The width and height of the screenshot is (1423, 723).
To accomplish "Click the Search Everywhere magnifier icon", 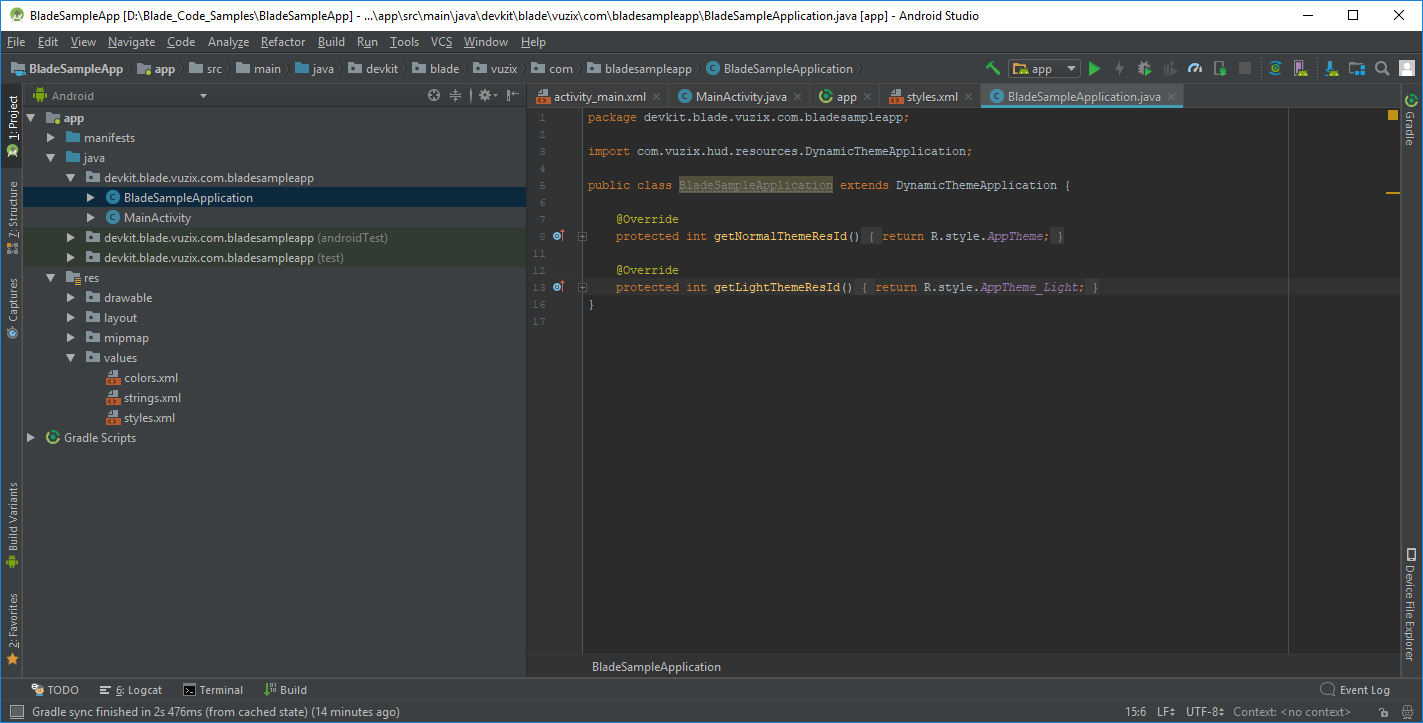I will 1382,68.
